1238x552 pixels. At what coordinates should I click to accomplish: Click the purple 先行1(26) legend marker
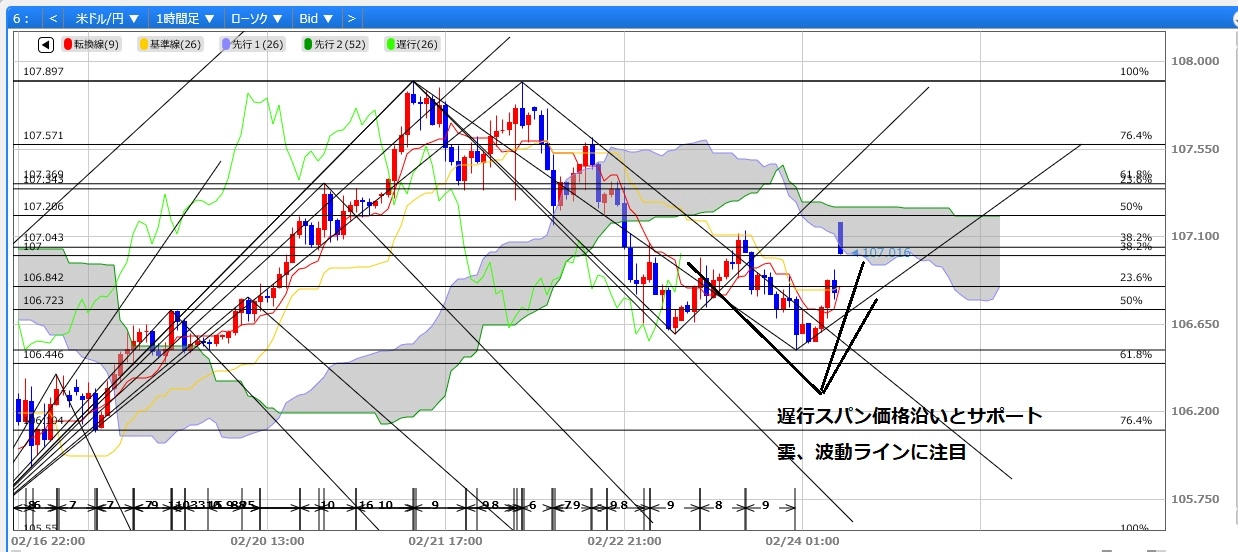223,45
